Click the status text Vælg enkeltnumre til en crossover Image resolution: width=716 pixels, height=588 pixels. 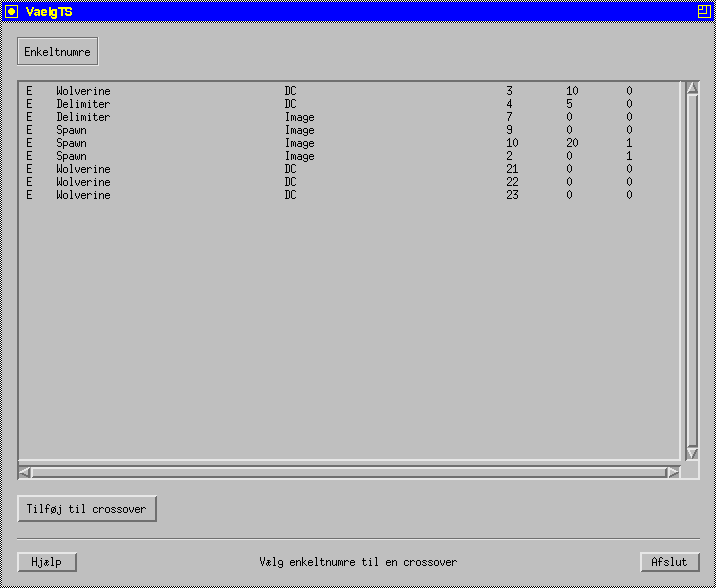(x=358, y=562)
